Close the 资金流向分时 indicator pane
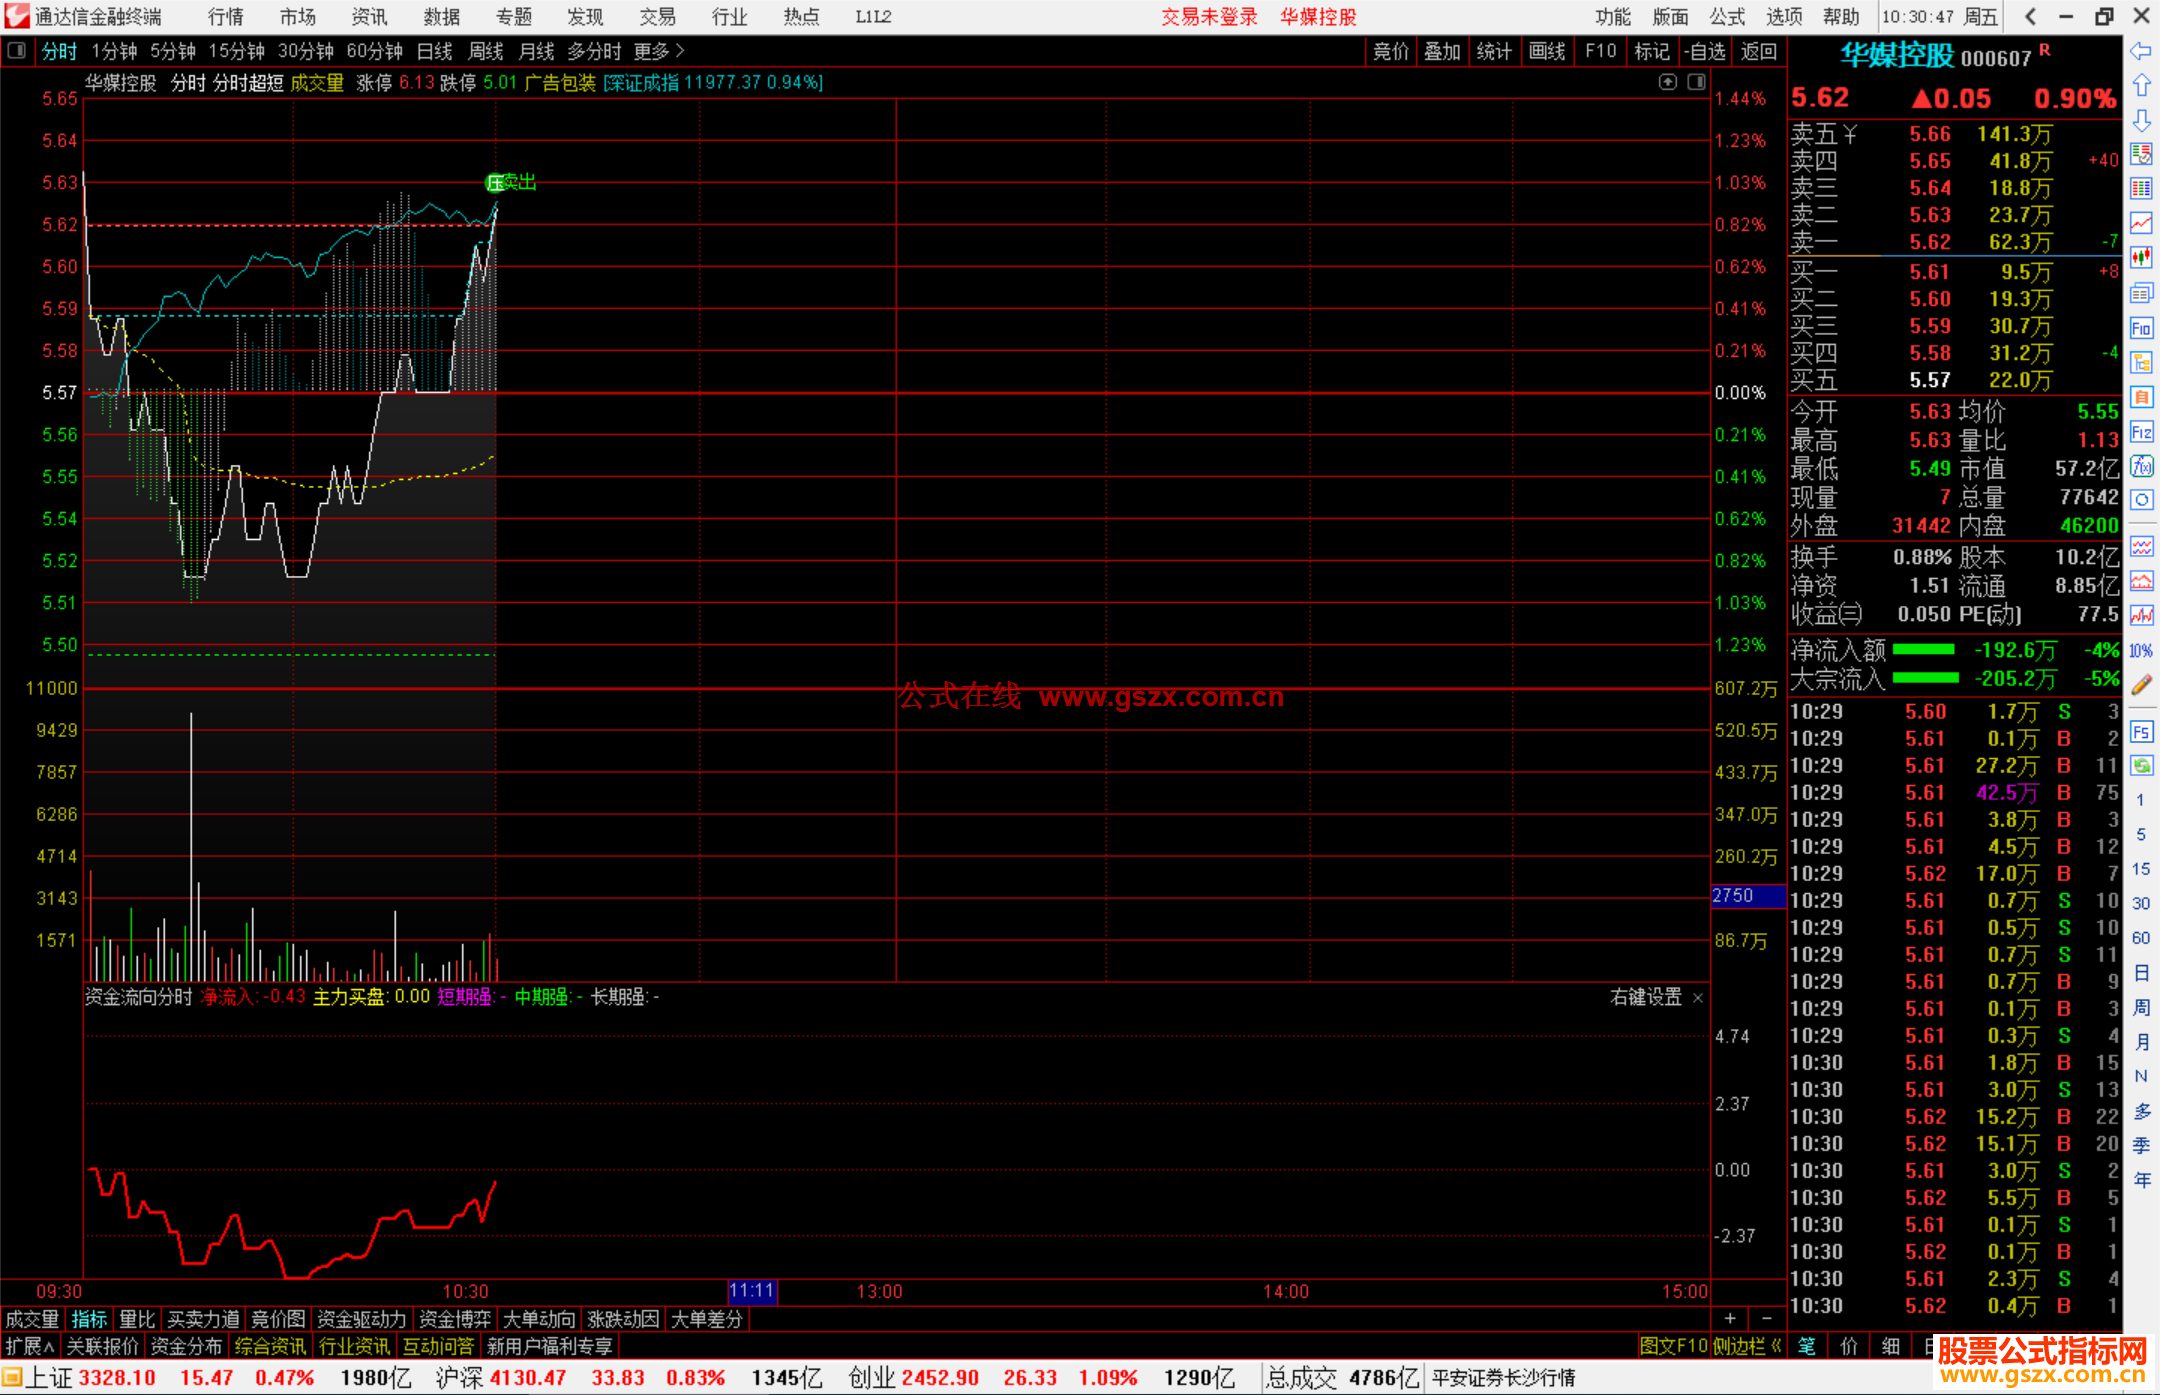2160x1395 pixels. [x=1697, y=998]
